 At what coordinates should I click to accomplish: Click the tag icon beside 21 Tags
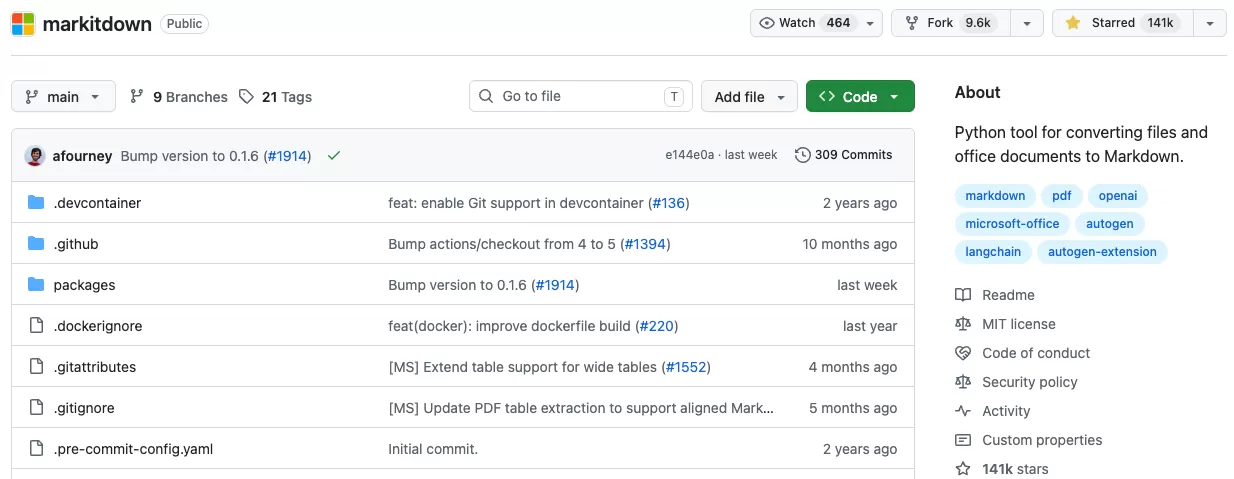pos(247,97)
